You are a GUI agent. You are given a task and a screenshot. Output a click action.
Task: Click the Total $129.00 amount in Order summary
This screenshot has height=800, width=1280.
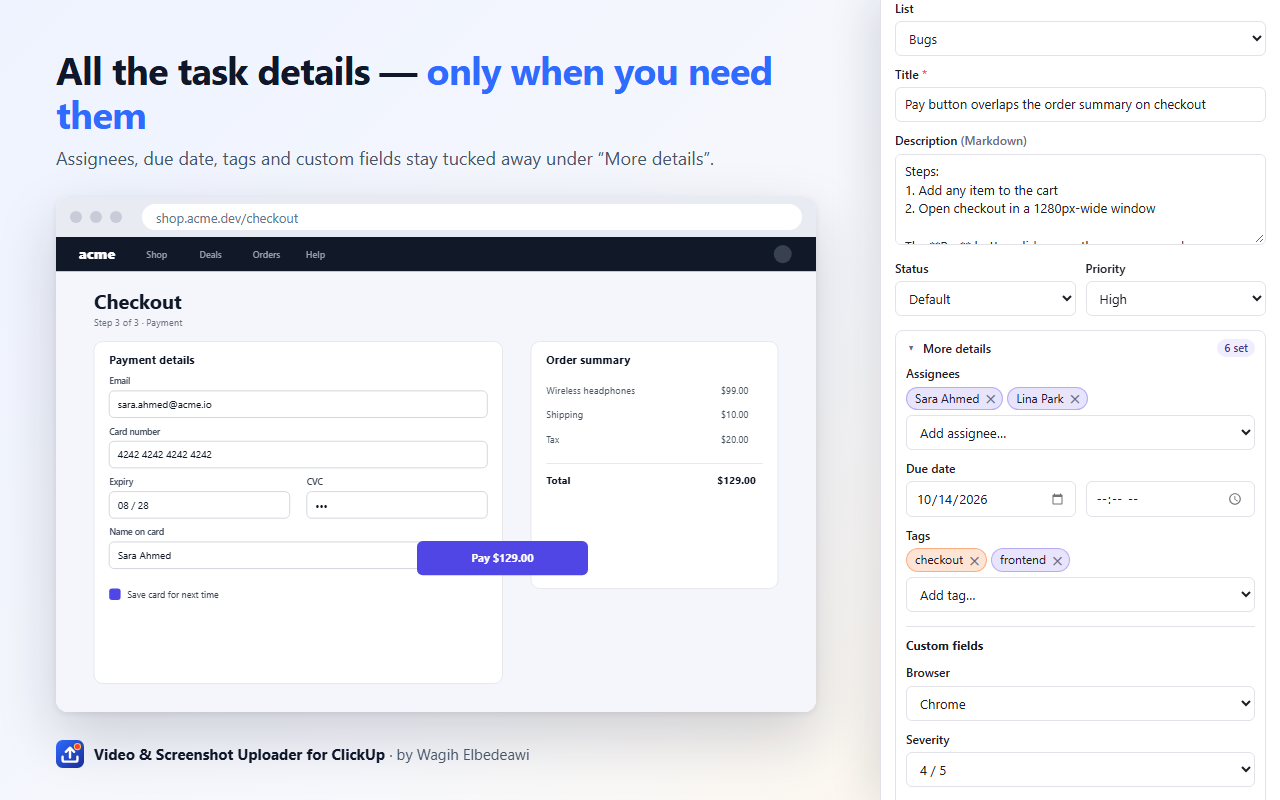pyautogui.click(x=736, y=481)
